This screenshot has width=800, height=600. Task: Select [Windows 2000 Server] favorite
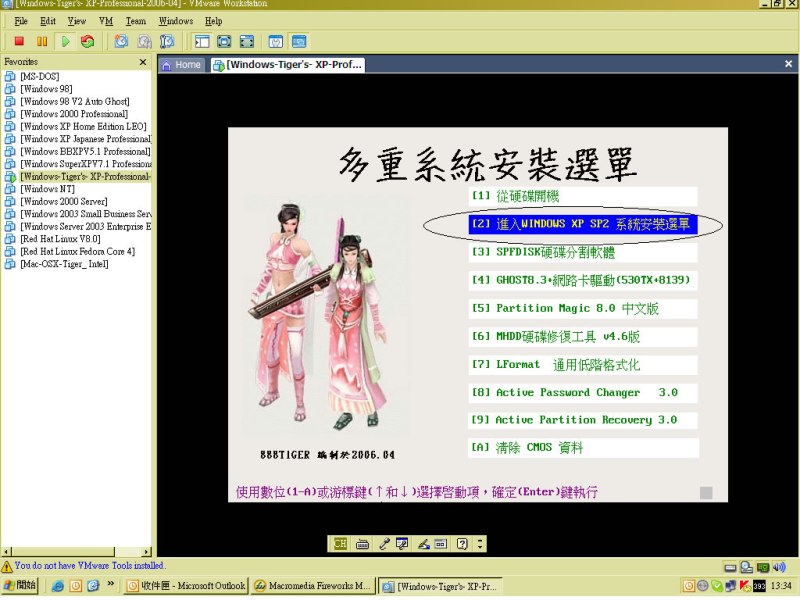point(64,202)
